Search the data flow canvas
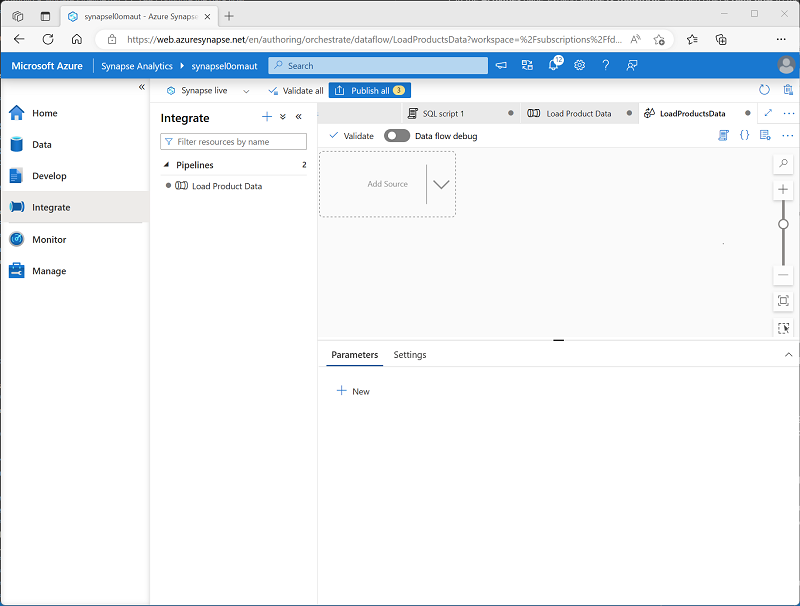 (783, 163)
